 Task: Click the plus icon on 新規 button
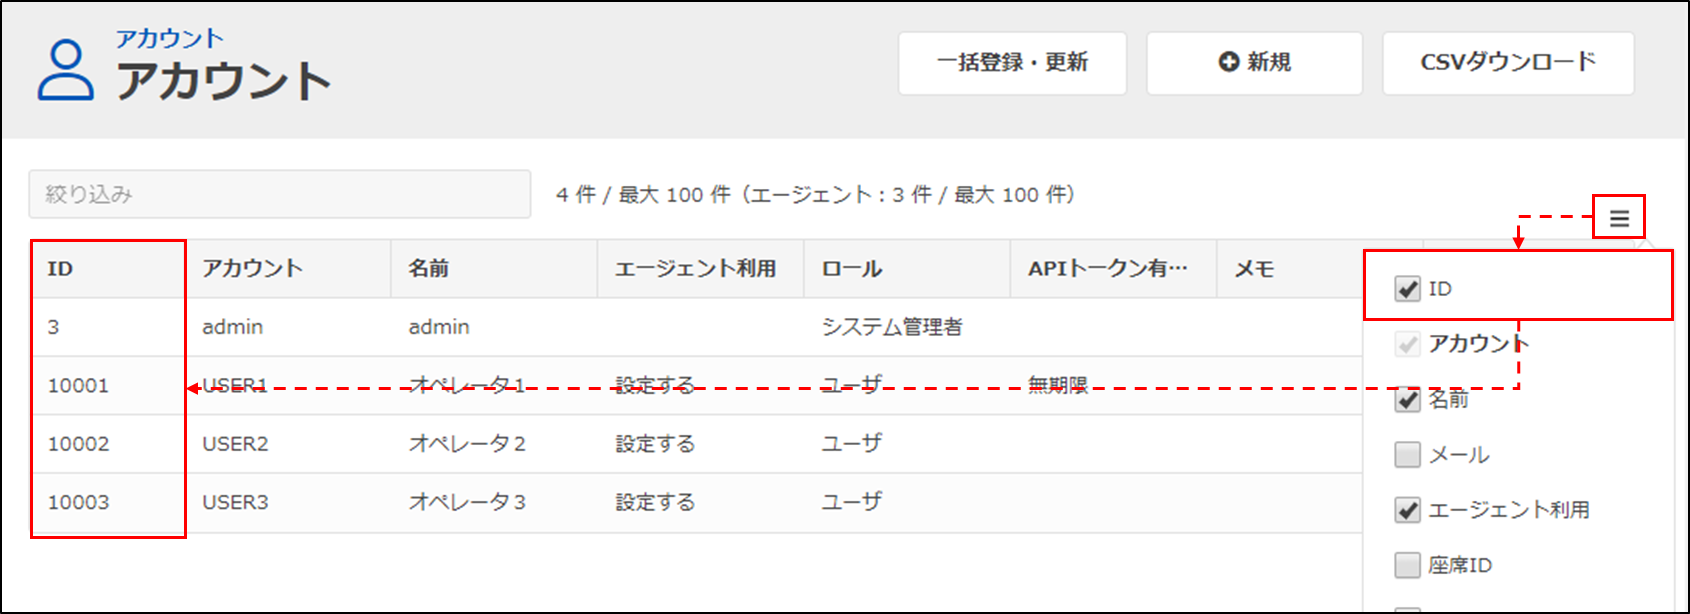(x=1228, y=63)
